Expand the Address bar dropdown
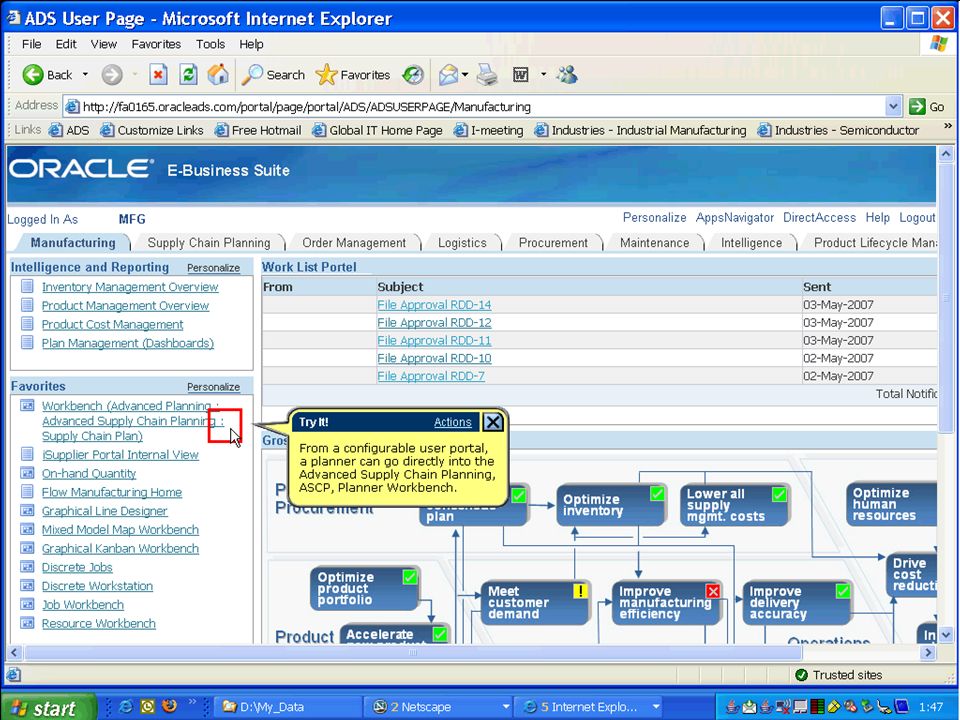The image size is (960, 720). tap(893, 107)
